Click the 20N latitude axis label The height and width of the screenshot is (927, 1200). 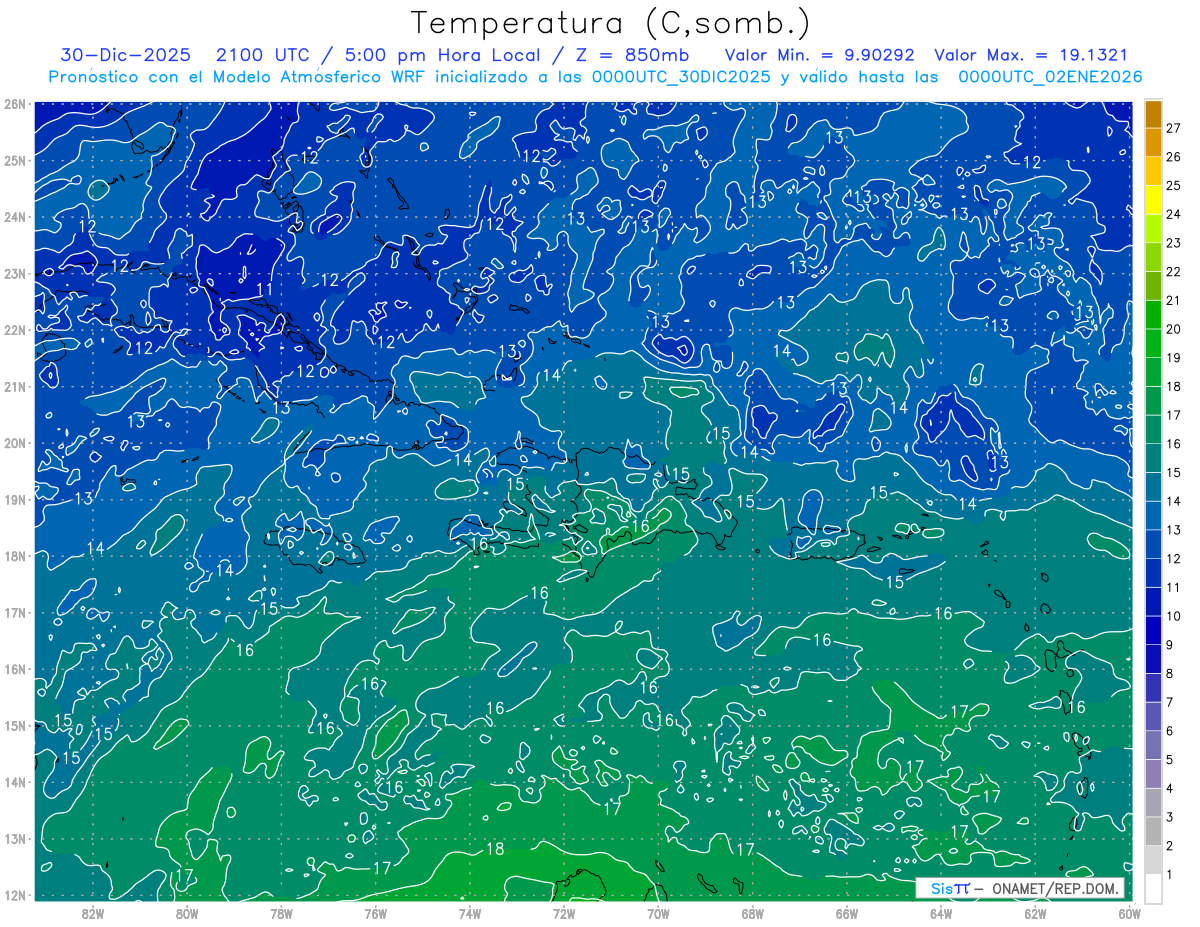[x=14, y=443]
